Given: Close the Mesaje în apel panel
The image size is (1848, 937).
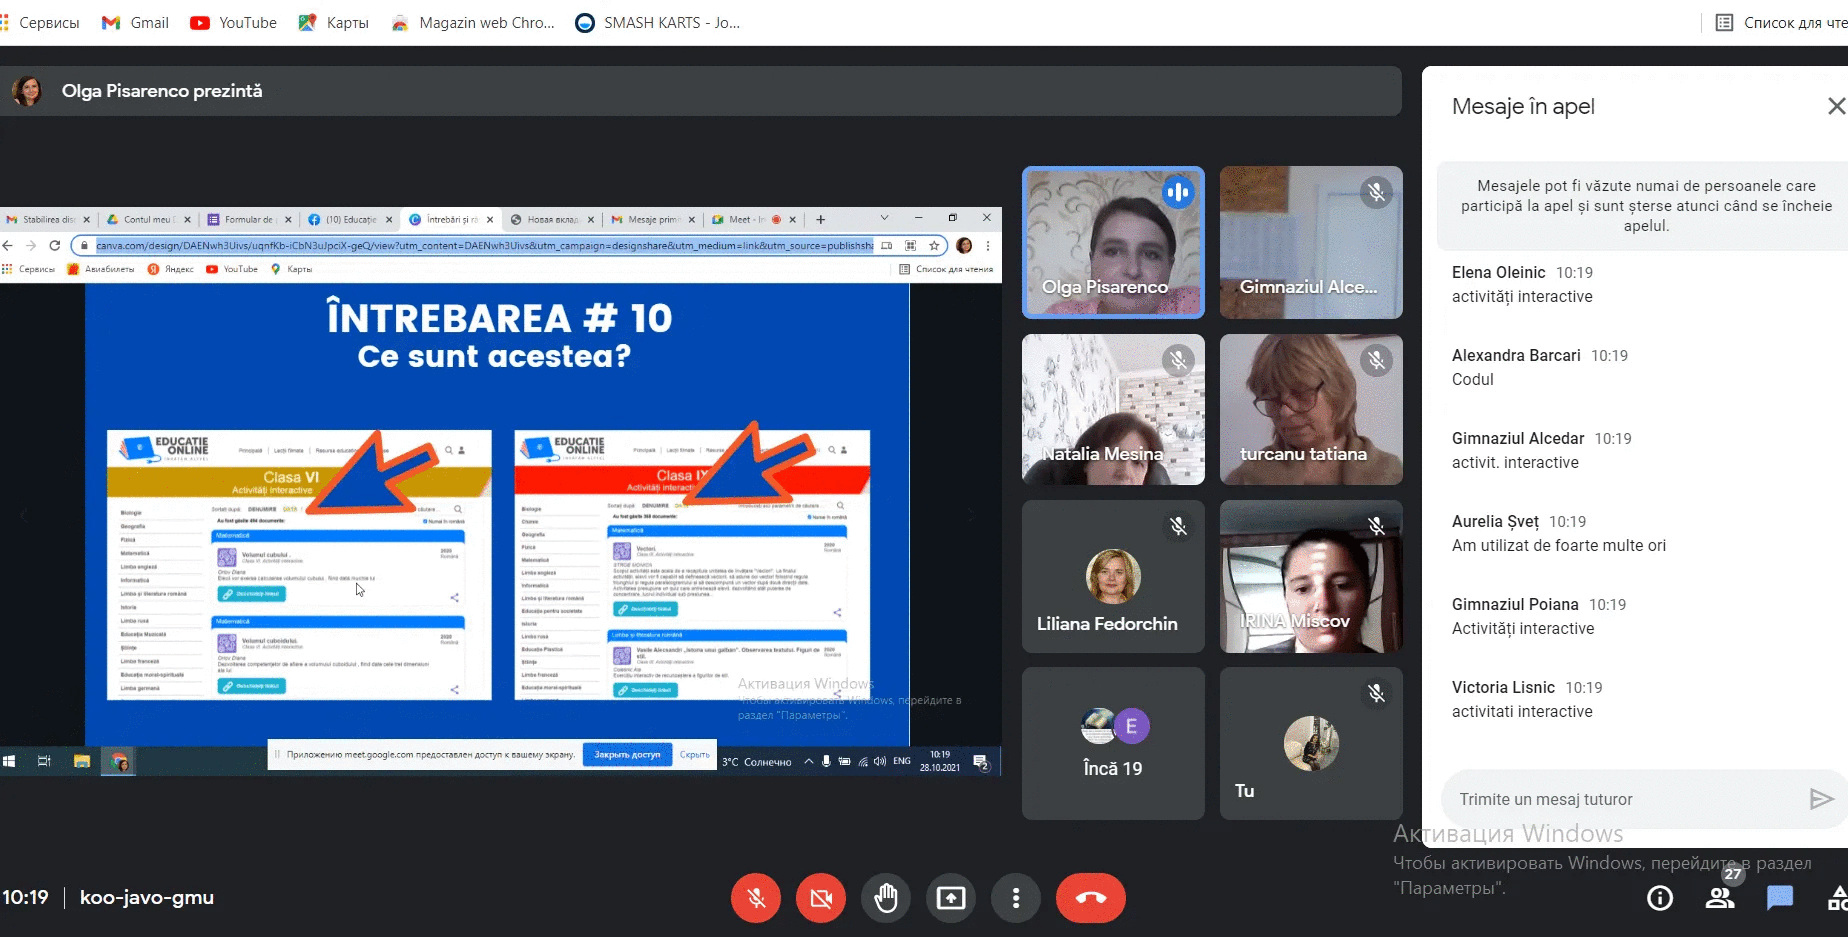Looking at the screenshot, I should tap(1836, 106).
